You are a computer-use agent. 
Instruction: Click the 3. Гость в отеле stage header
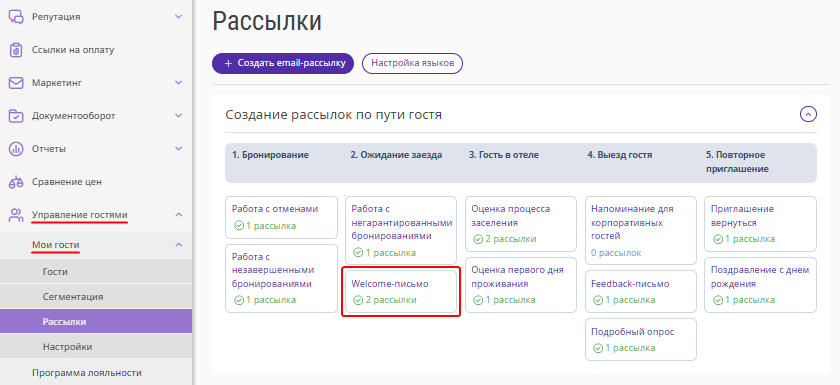(504, 155)
